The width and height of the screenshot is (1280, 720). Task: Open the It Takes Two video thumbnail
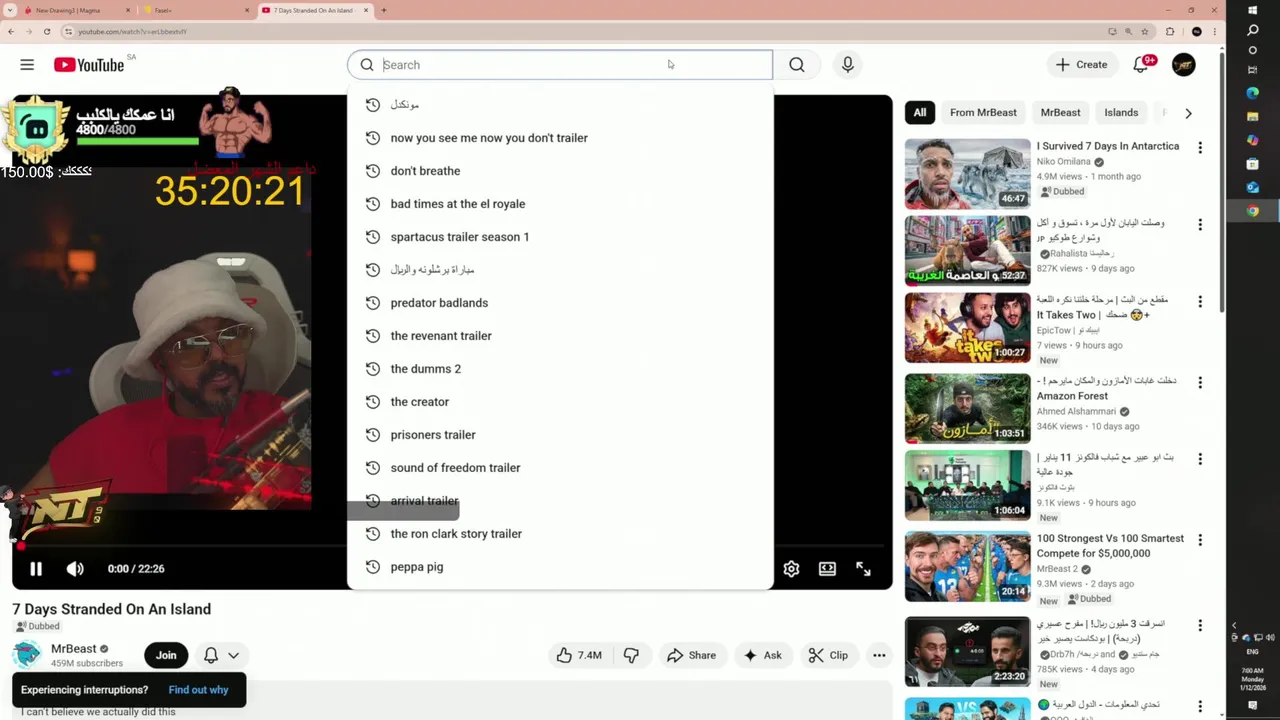967,328
